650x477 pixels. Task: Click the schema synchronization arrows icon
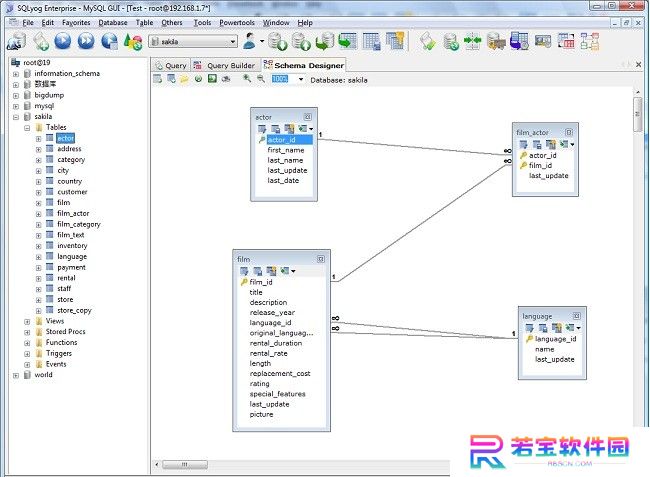click(x=472, y=41)
